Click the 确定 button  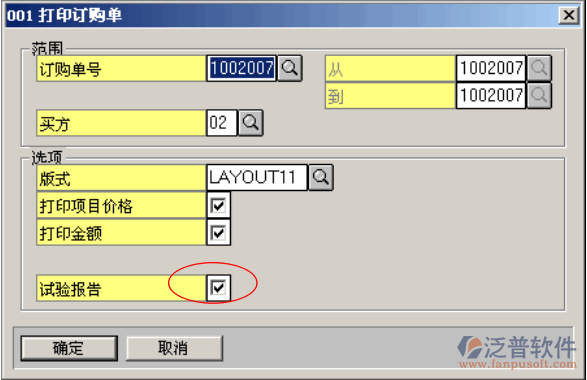pyautogui.click(x=69, y=348)
